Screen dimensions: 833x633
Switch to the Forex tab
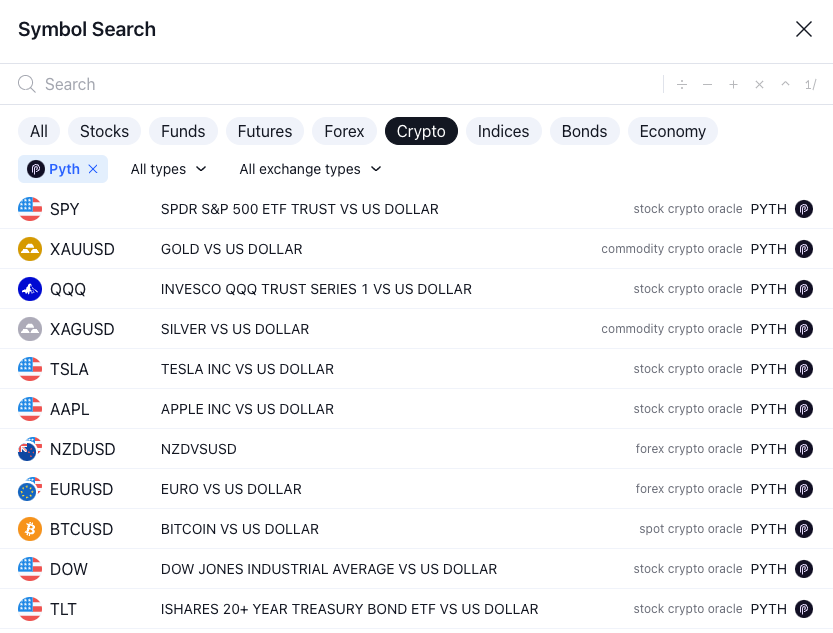[344, 131]
